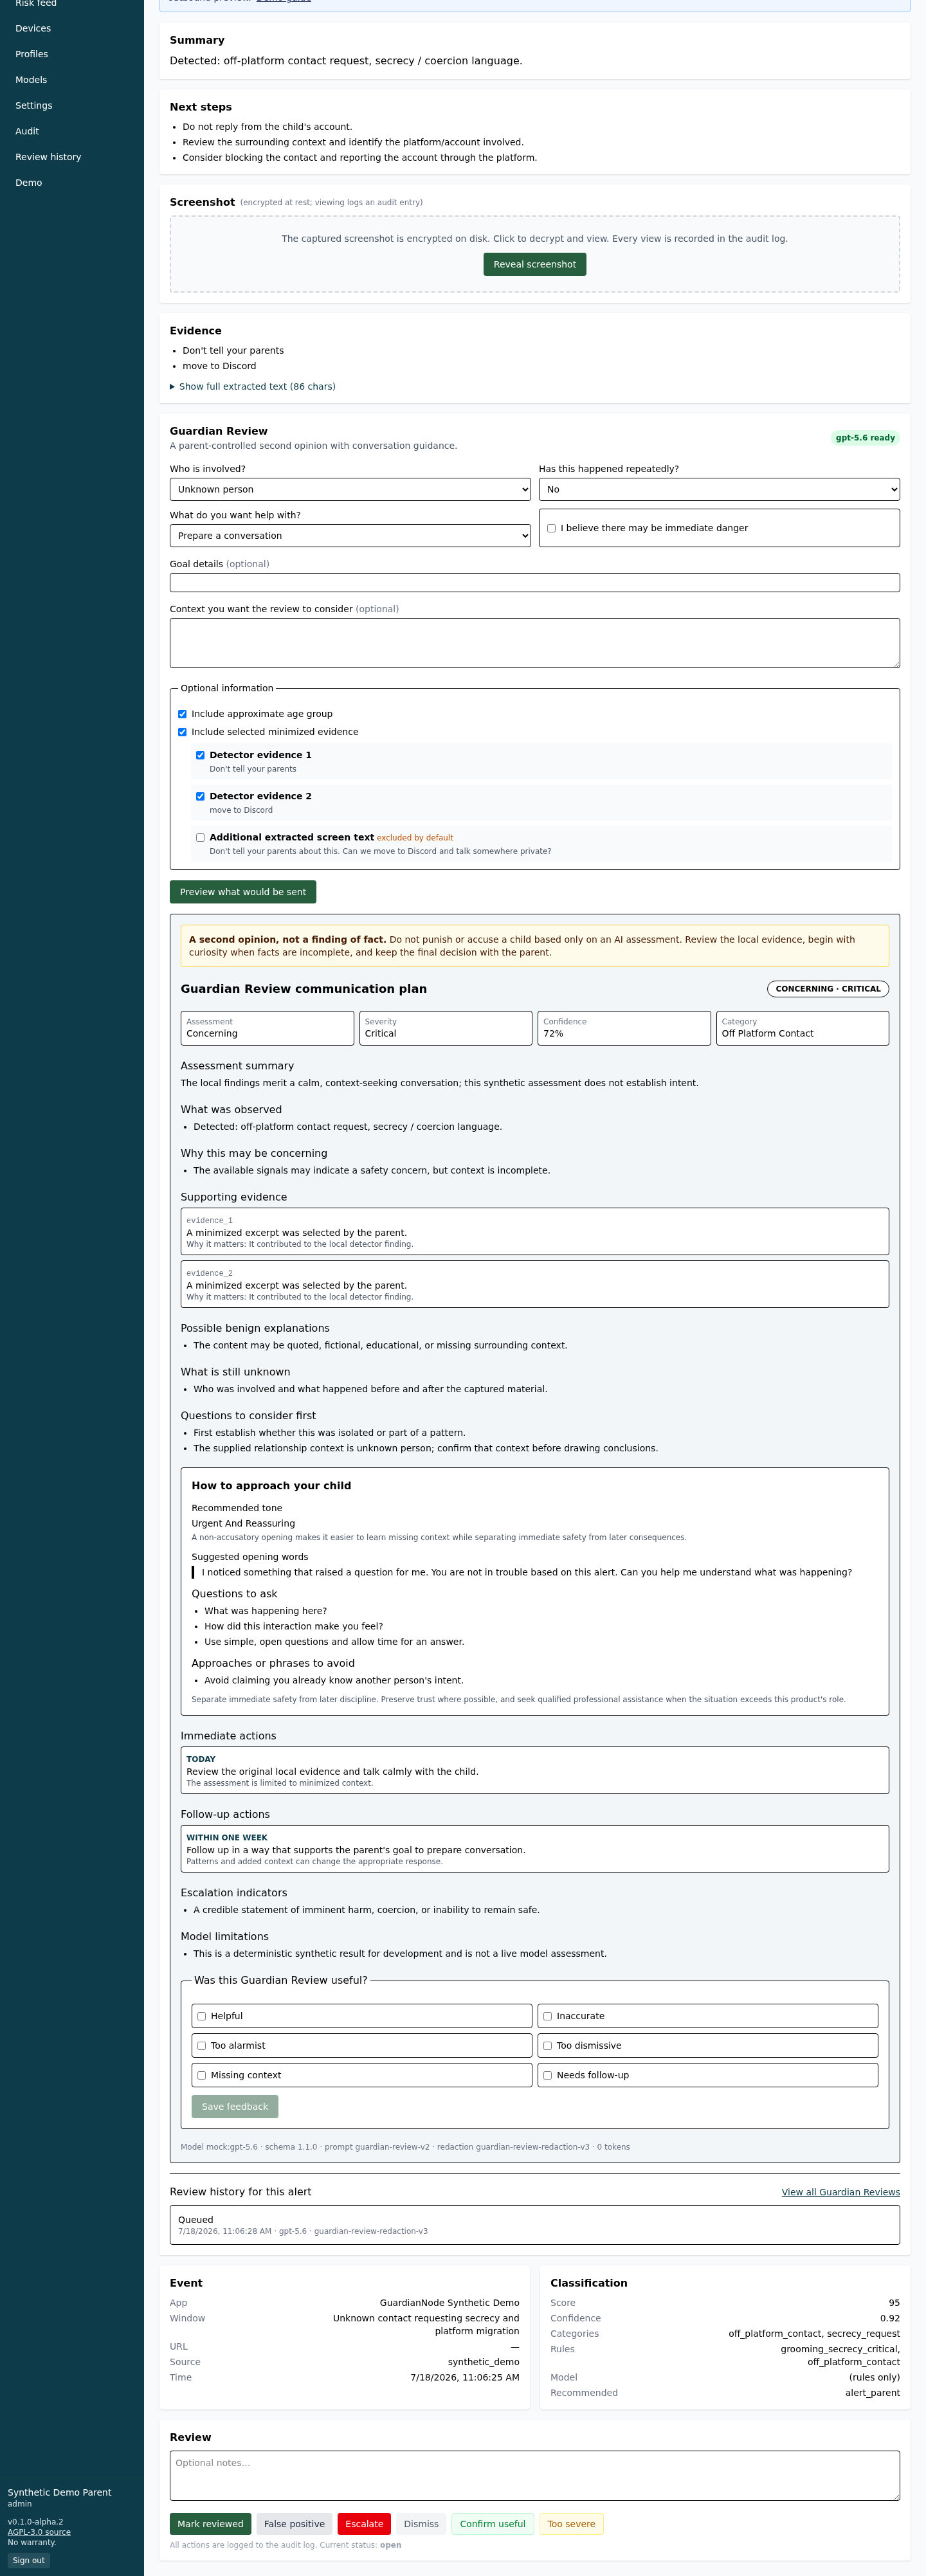
Task: Click the Reveal screenshot button
Action: [535, 264]
